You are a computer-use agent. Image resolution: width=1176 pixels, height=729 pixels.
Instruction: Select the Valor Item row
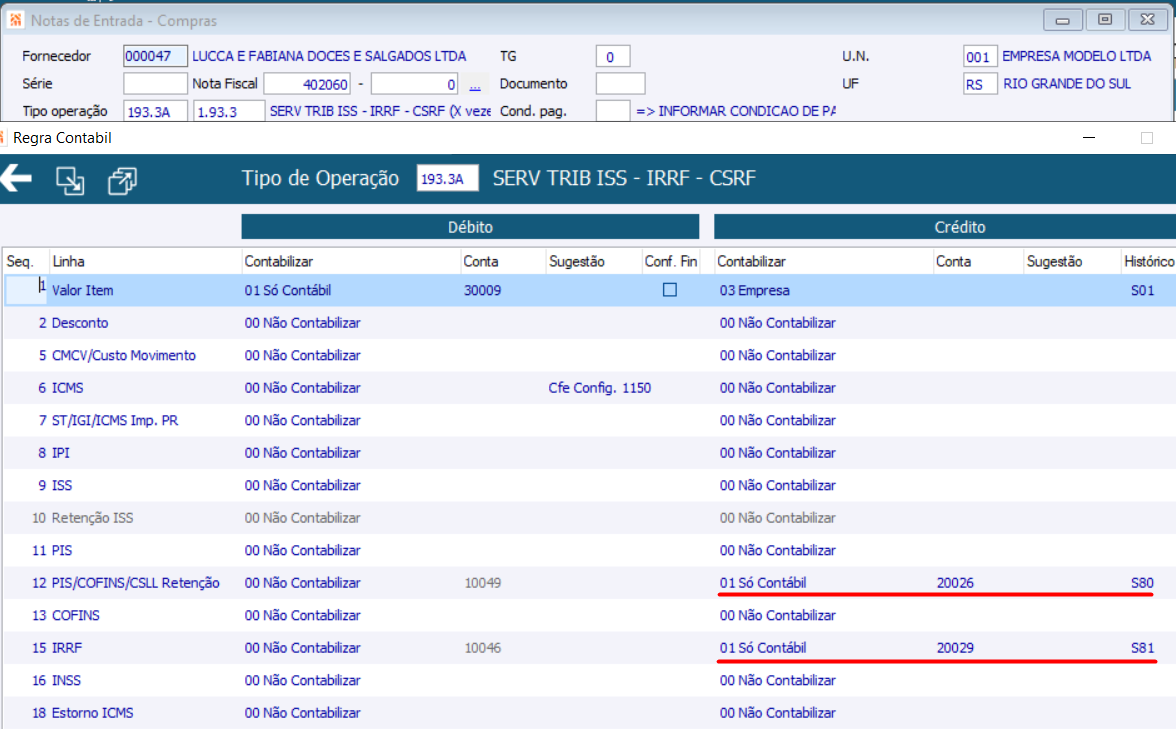[x=590, y=290]
